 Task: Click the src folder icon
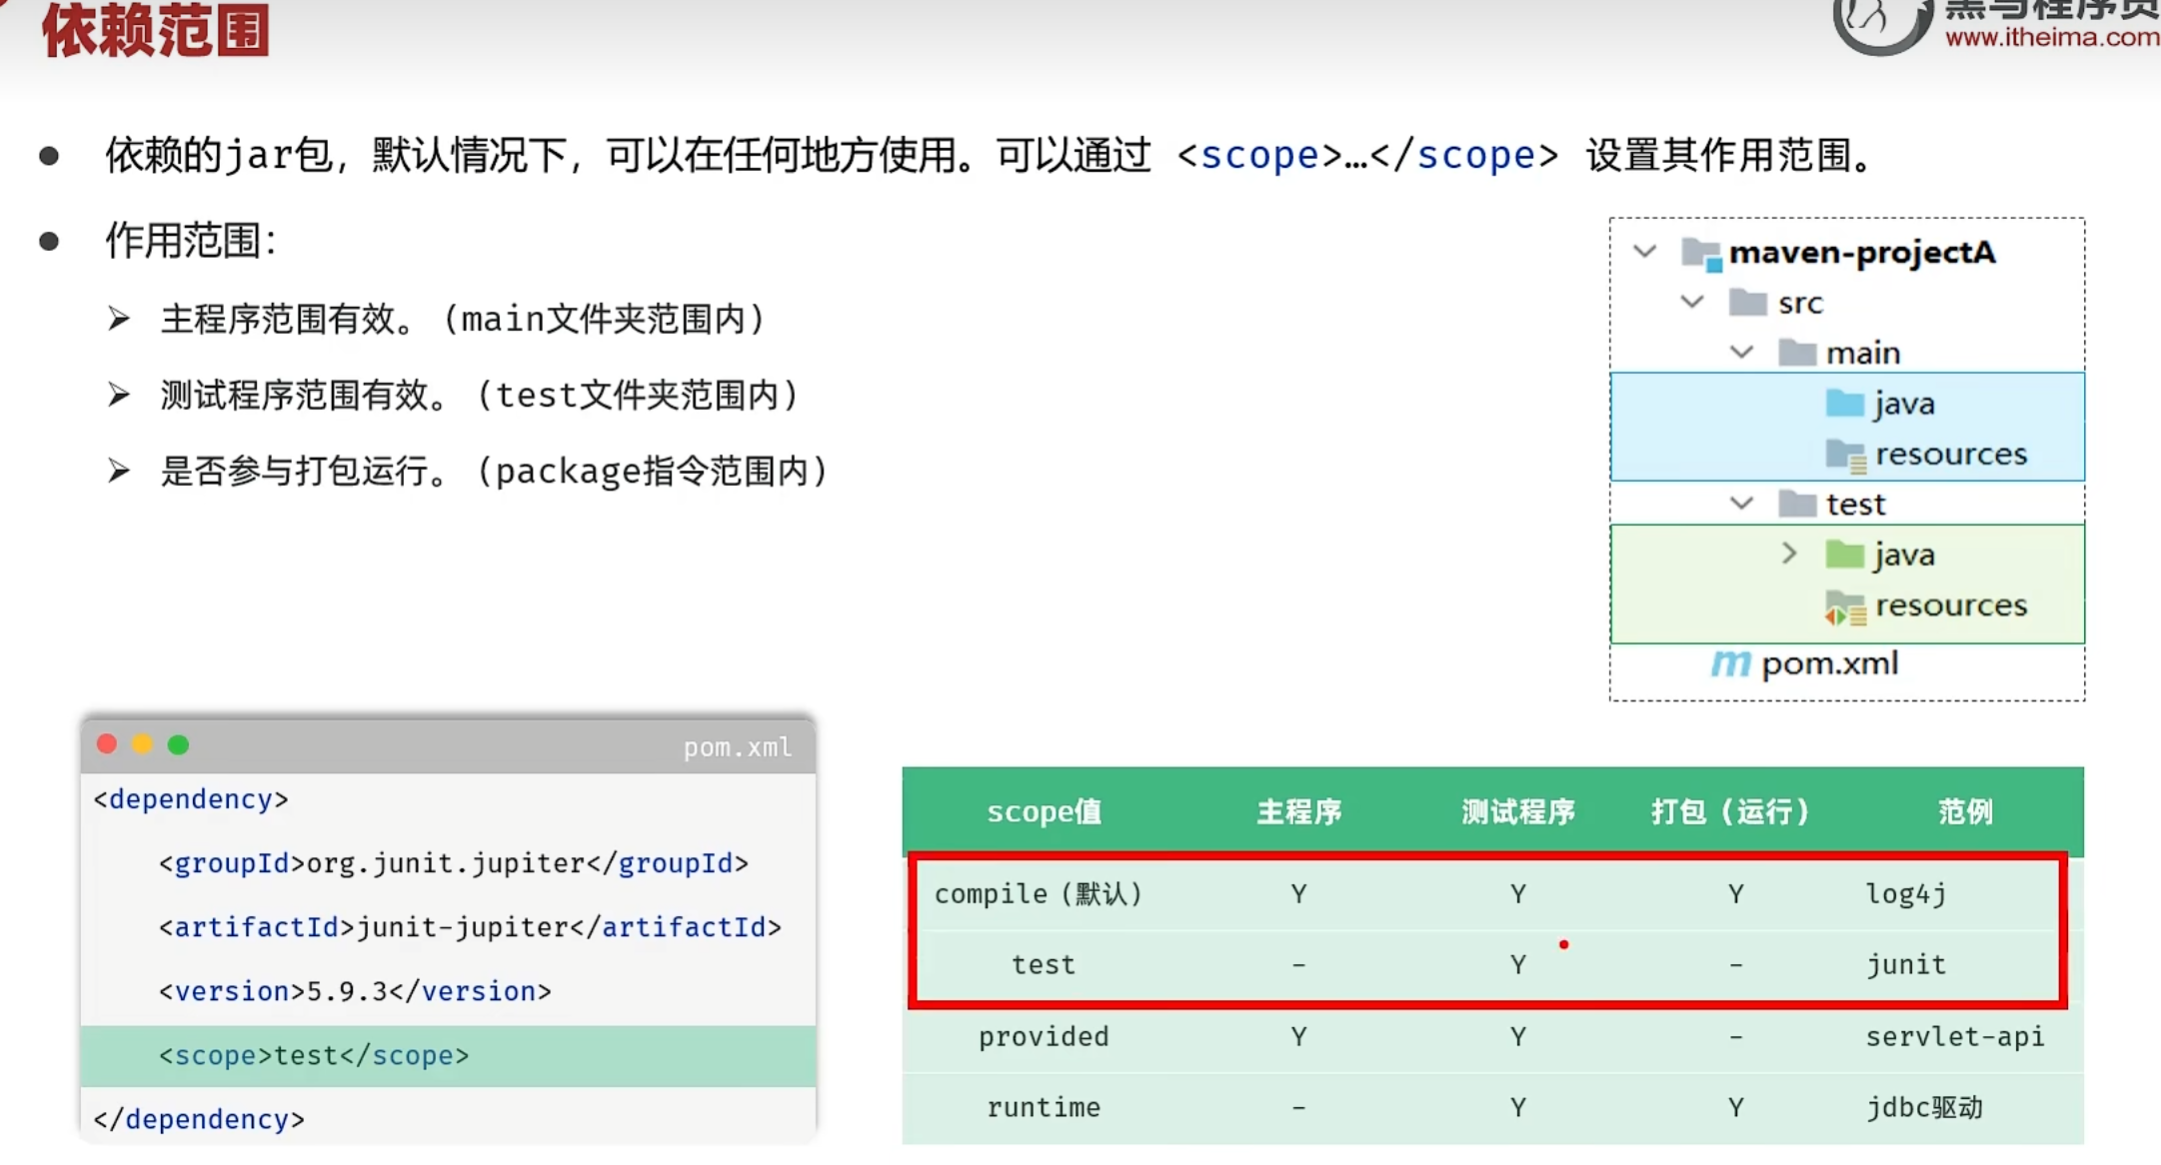pos(1747,302)
